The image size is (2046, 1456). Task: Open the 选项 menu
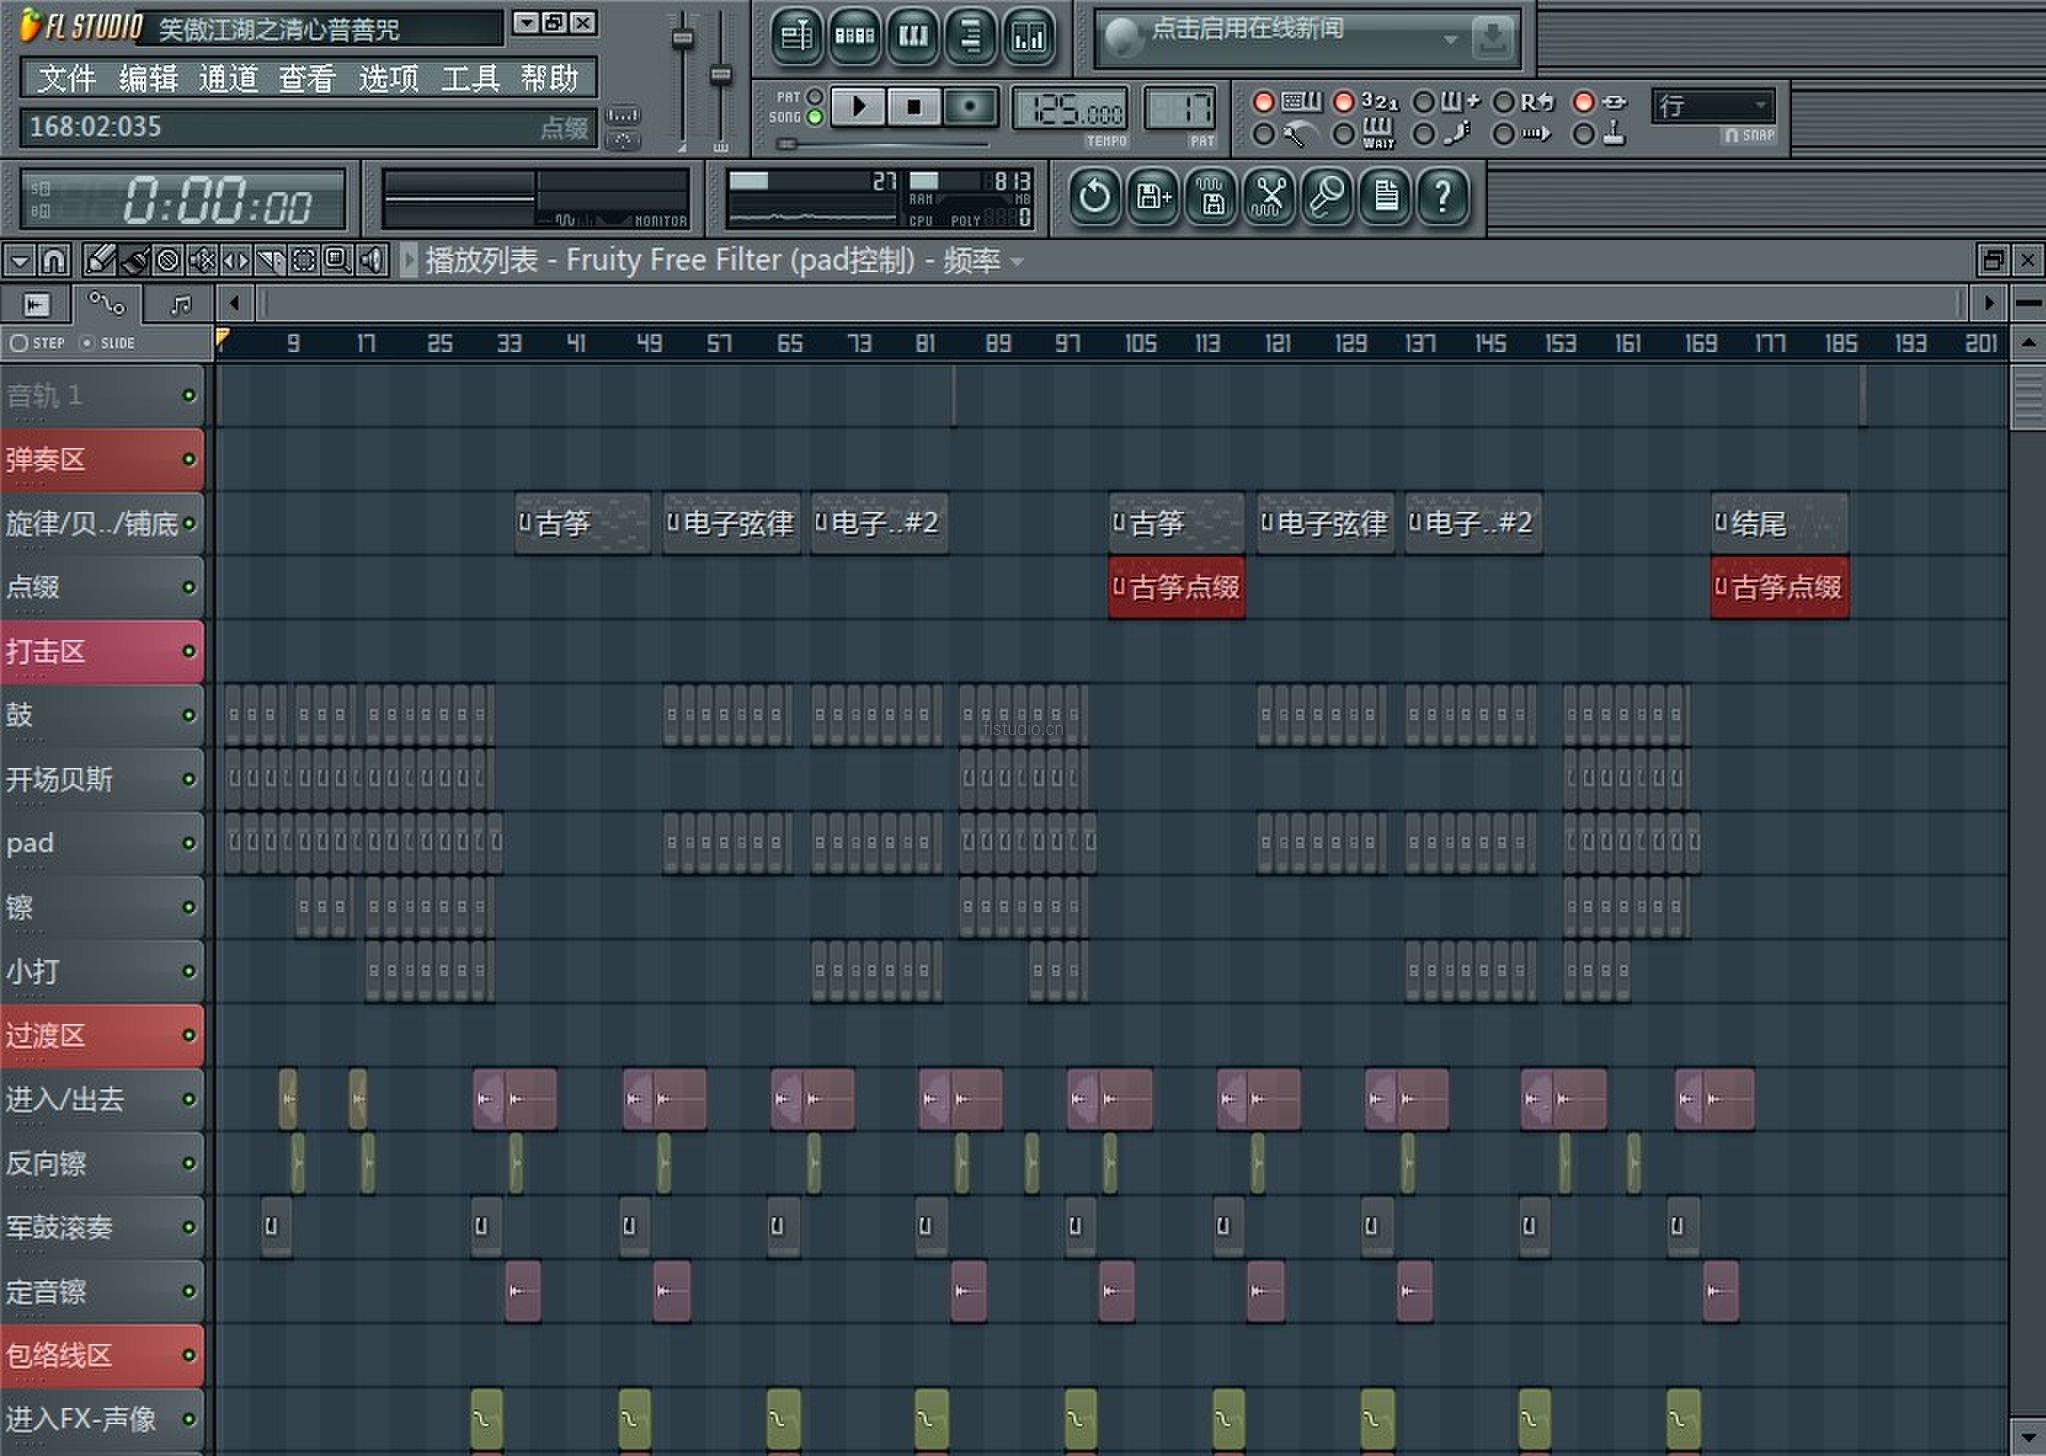click(388, 78)
